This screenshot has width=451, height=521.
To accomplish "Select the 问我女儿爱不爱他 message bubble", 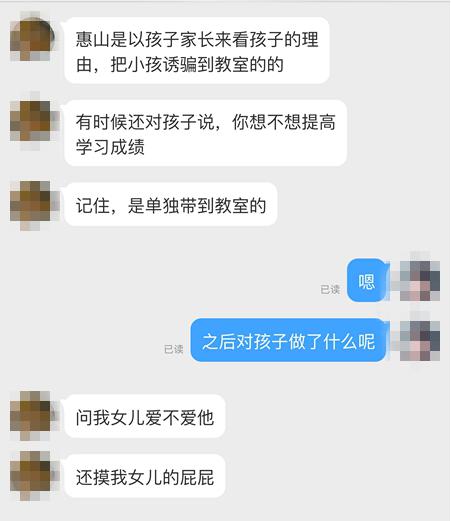I will (145, 416).
